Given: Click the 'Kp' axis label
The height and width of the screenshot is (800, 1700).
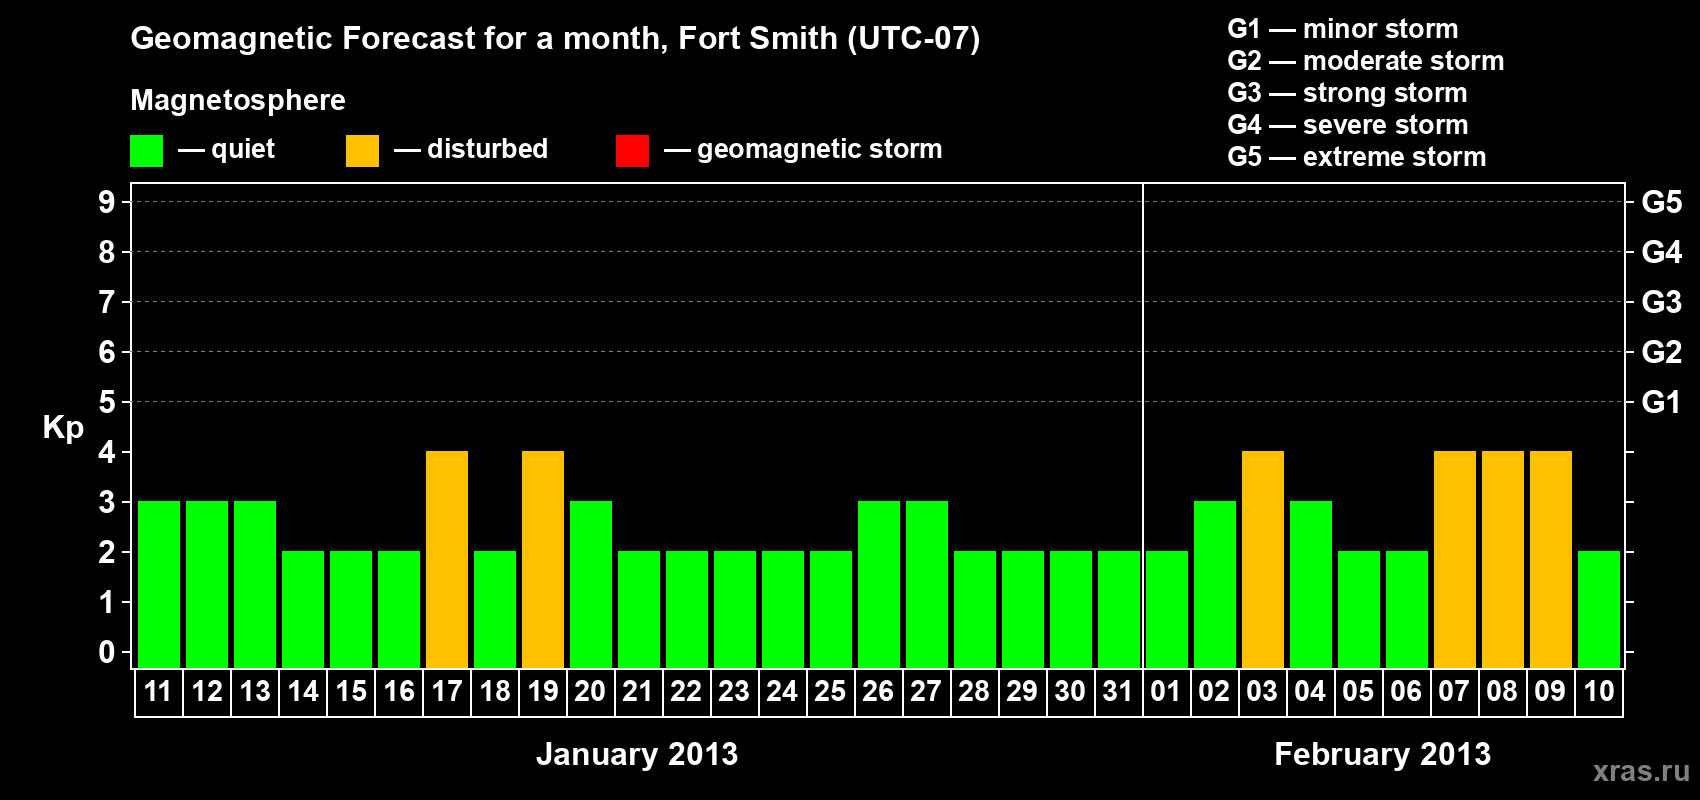Looking at the screenshot, I should pos(63,429).
